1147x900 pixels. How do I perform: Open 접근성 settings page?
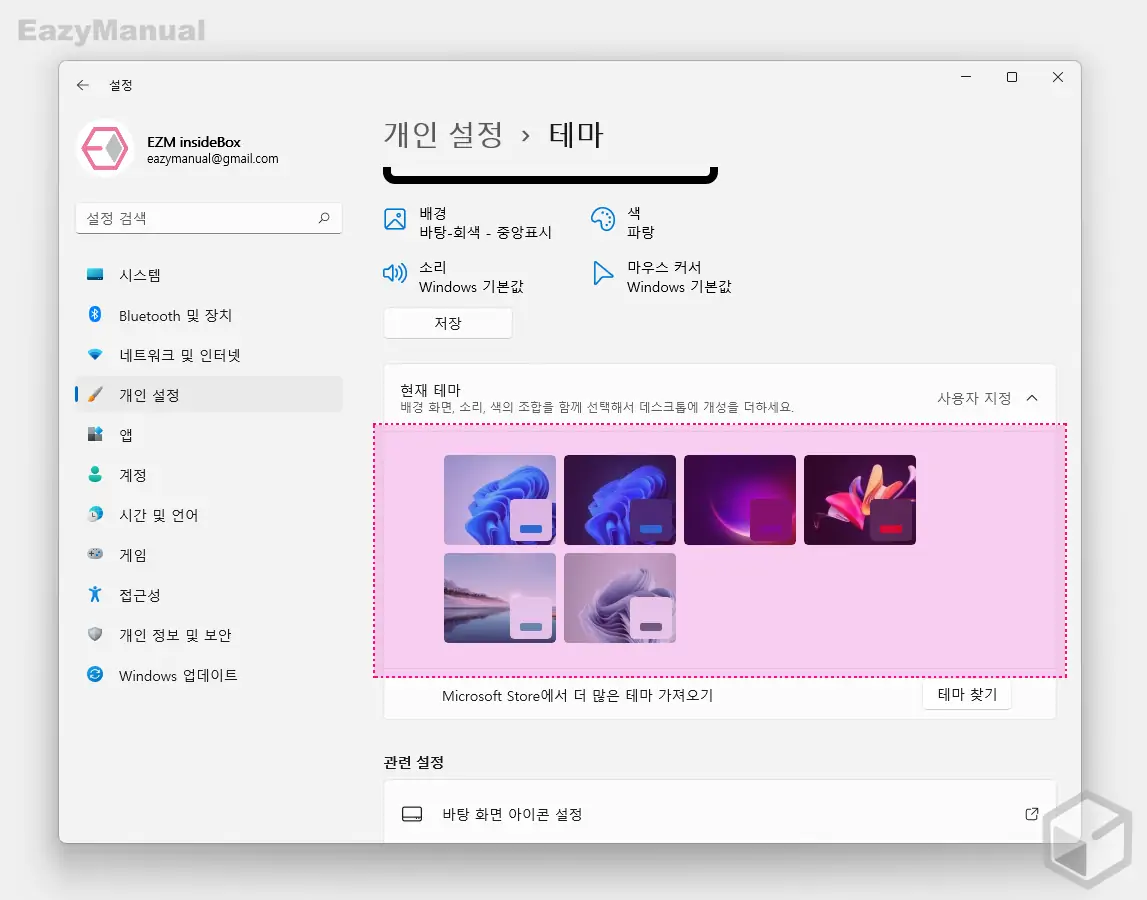(208, 595)
